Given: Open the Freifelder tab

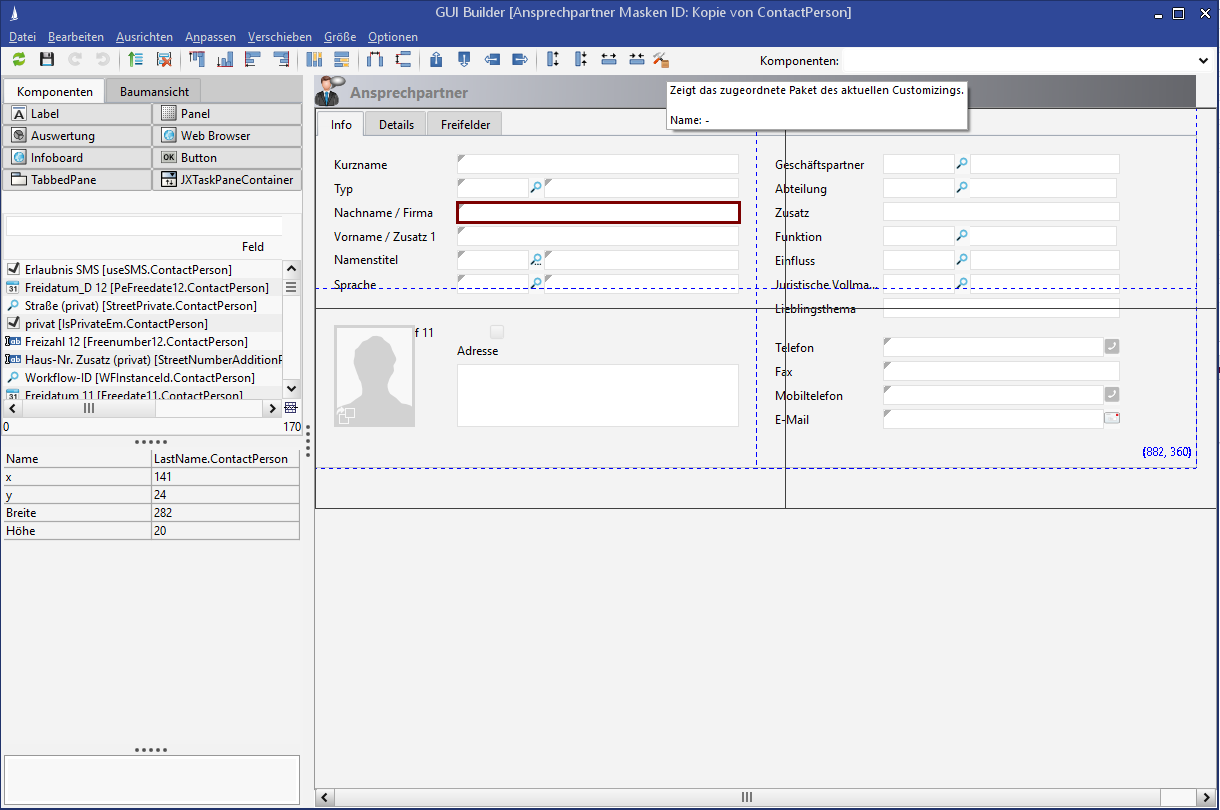Looking at the screenshot, I should point(464,124).
